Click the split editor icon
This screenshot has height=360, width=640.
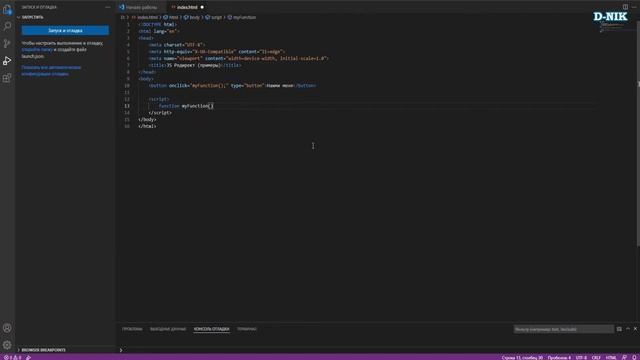click(x=625, y=7)
